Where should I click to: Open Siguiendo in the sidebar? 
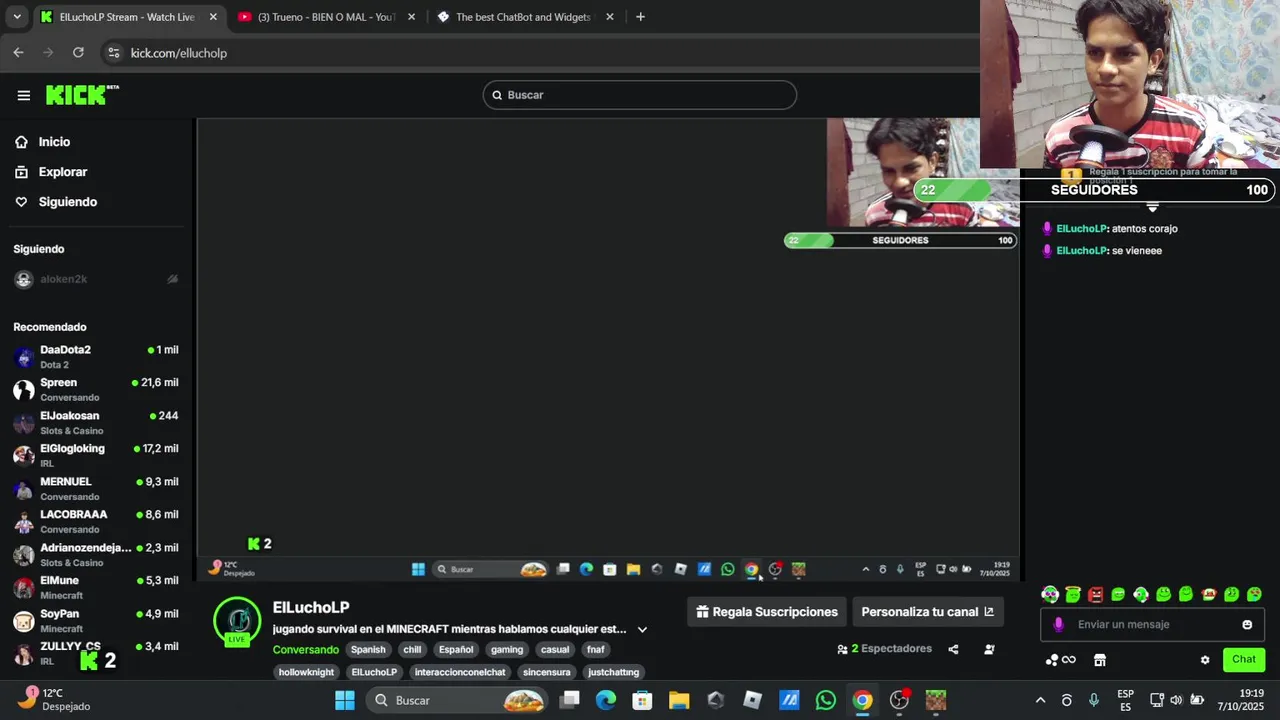68,202
